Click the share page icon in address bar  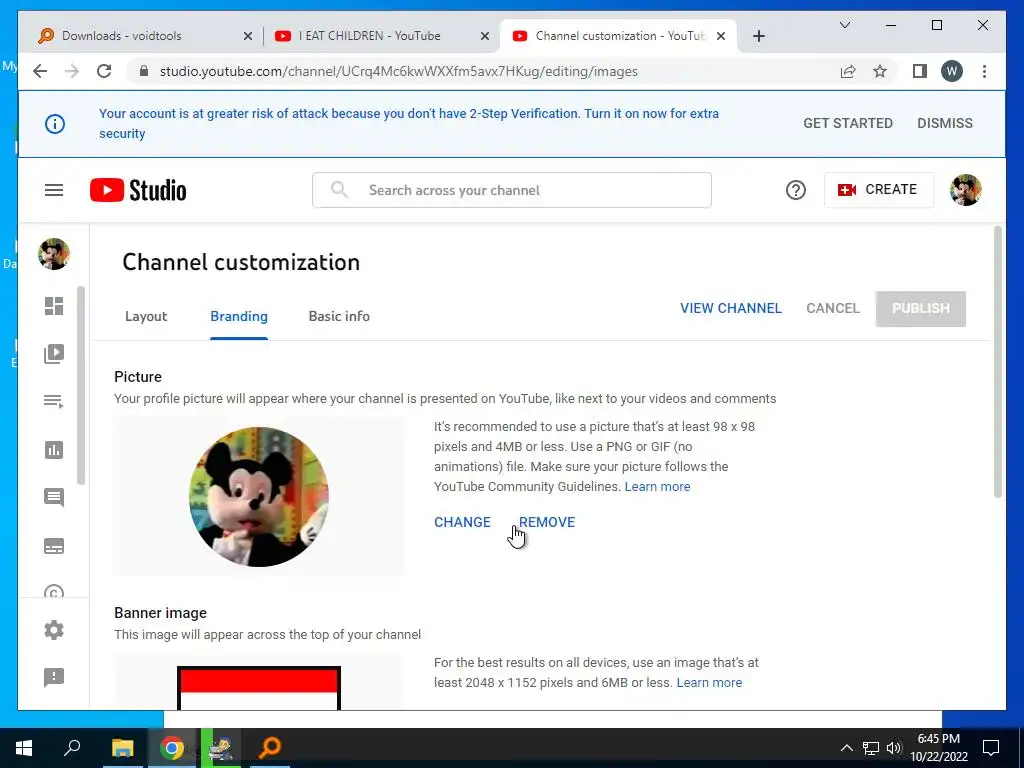pyautogui.click(x=848, y=71)
